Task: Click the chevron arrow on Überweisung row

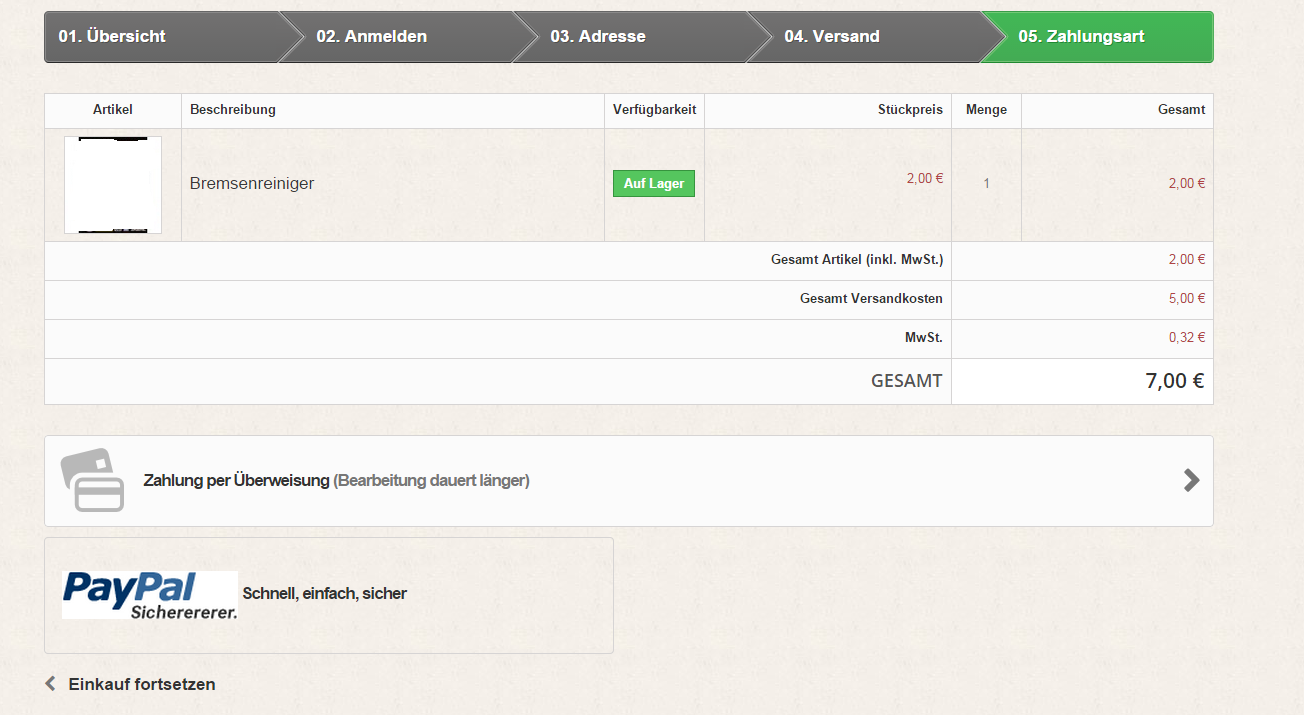Action: pos(1191,480)
